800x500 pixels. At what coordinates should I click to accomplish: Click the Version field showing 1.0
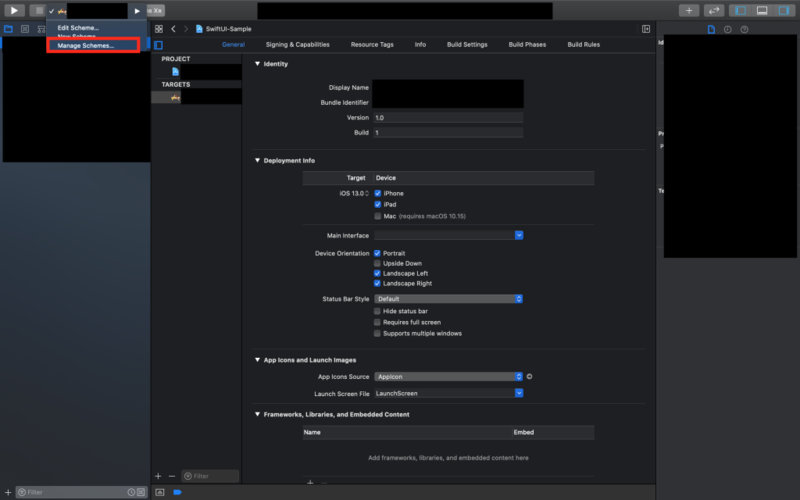tap(448, 118)
